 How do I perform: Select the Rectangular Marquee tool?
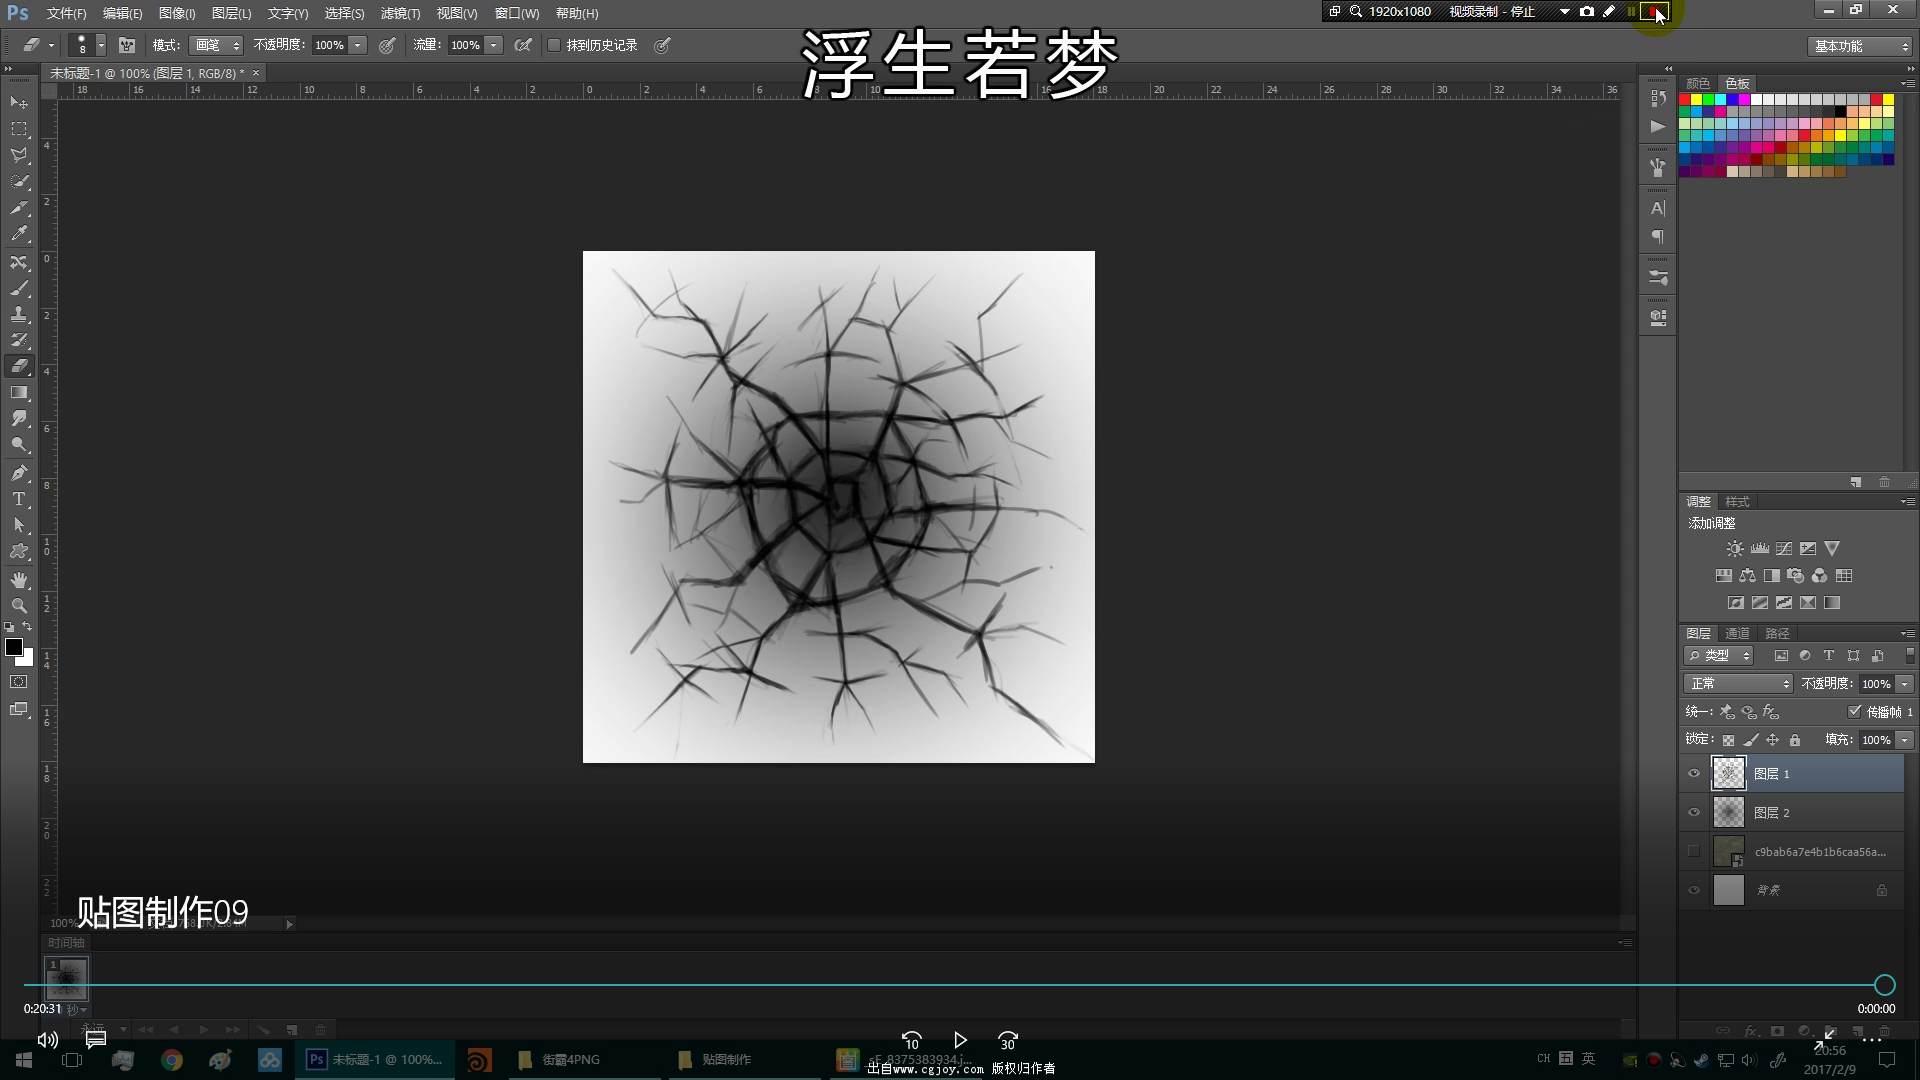(19, 129)
